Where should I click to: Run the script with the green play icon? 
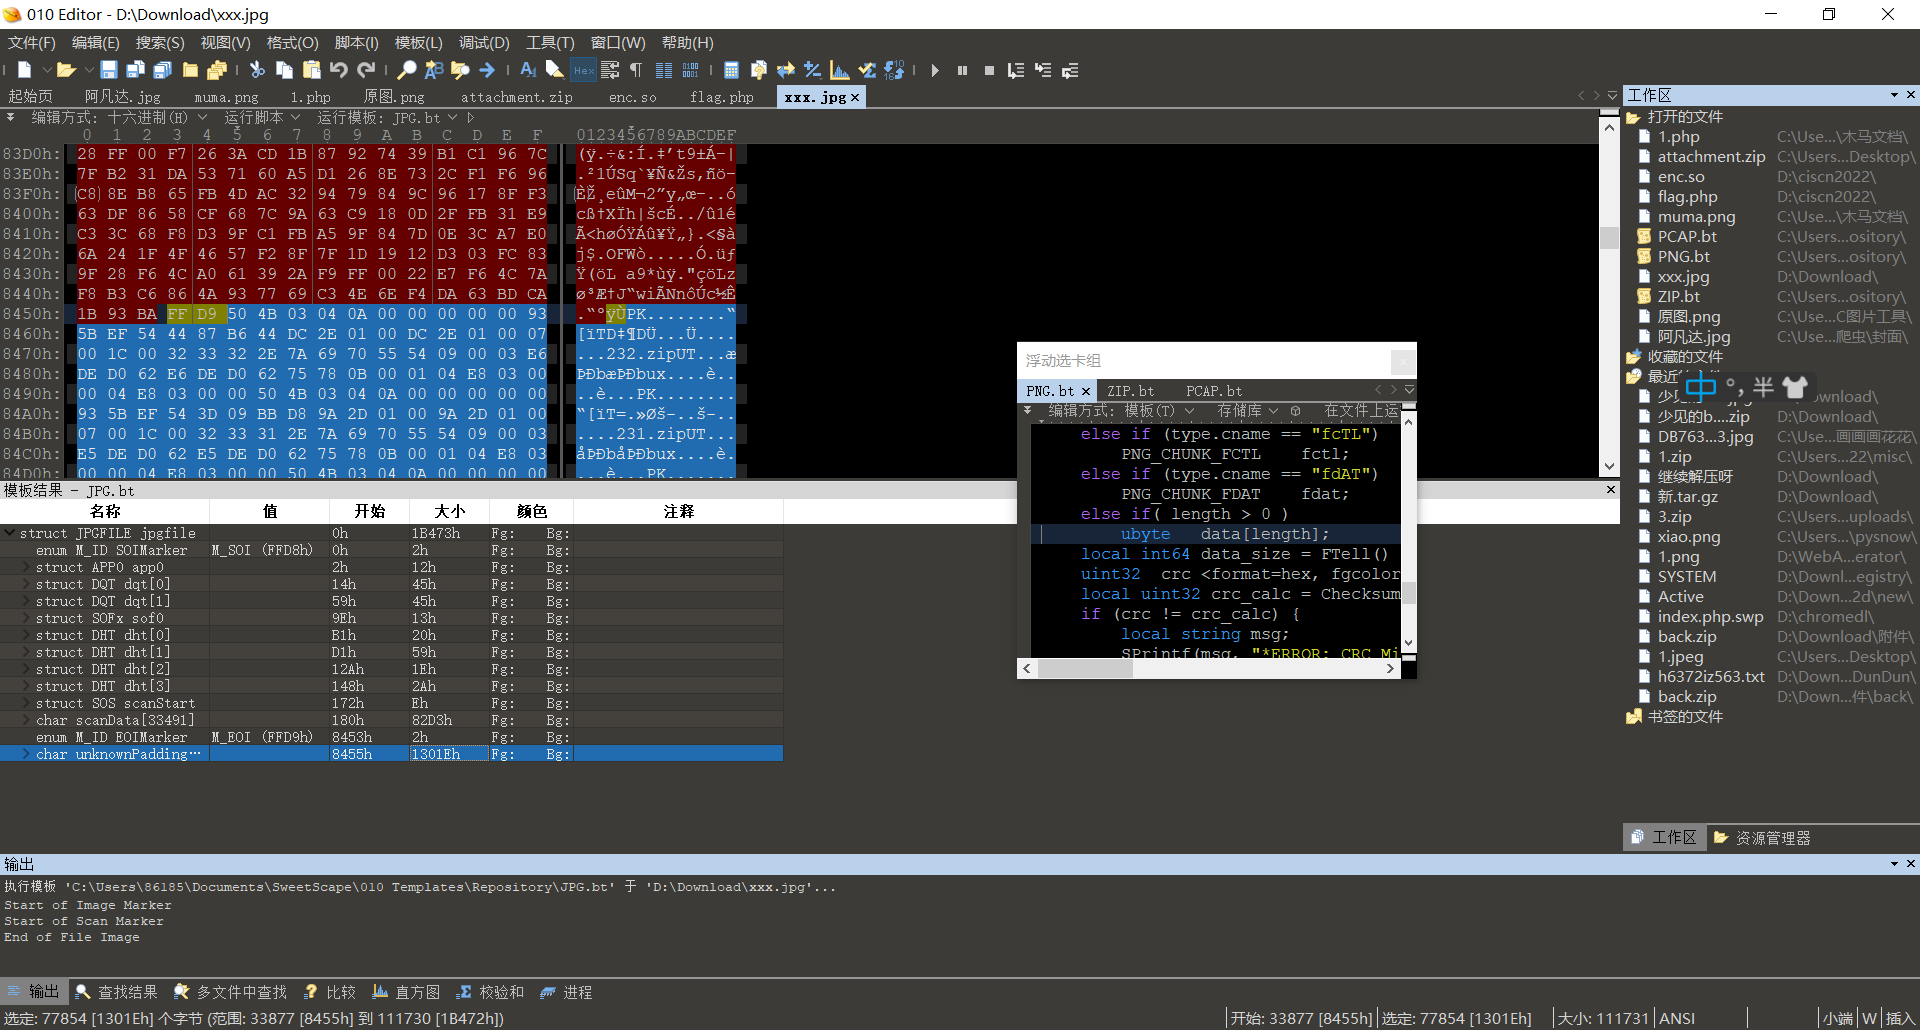[935, 70]
